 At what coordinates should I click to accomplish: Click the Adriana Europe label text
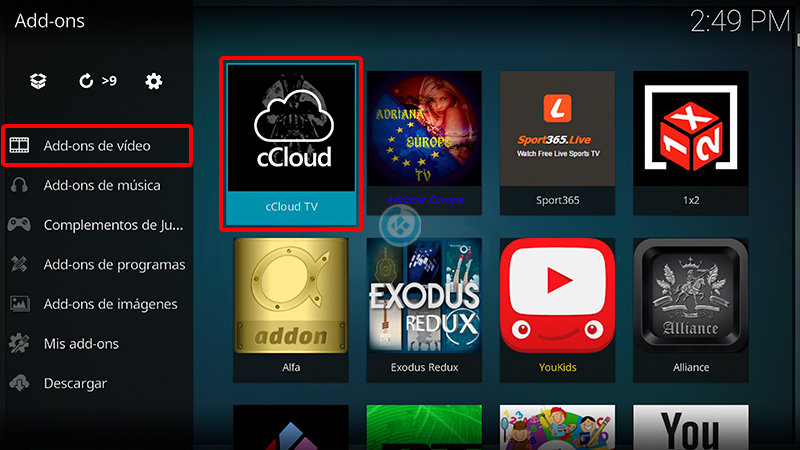pos(424,200)
